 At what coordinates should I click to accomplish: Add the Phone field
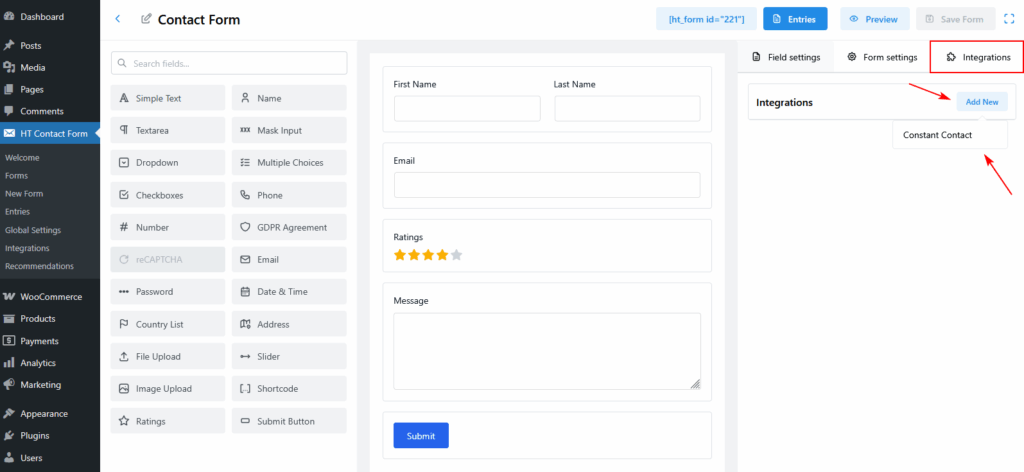pyautogui.click(x=288, y=195)
